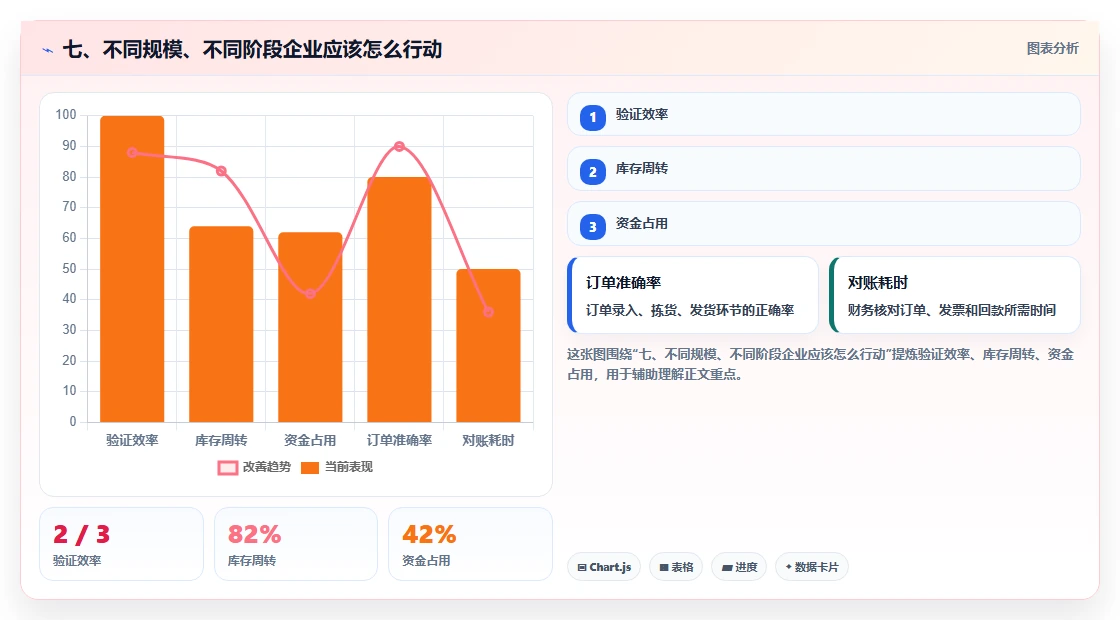Click the 验证效率 orange bar in the chart
The height and width of the screenshot is (620, 1120).
(x=132, y=269)
